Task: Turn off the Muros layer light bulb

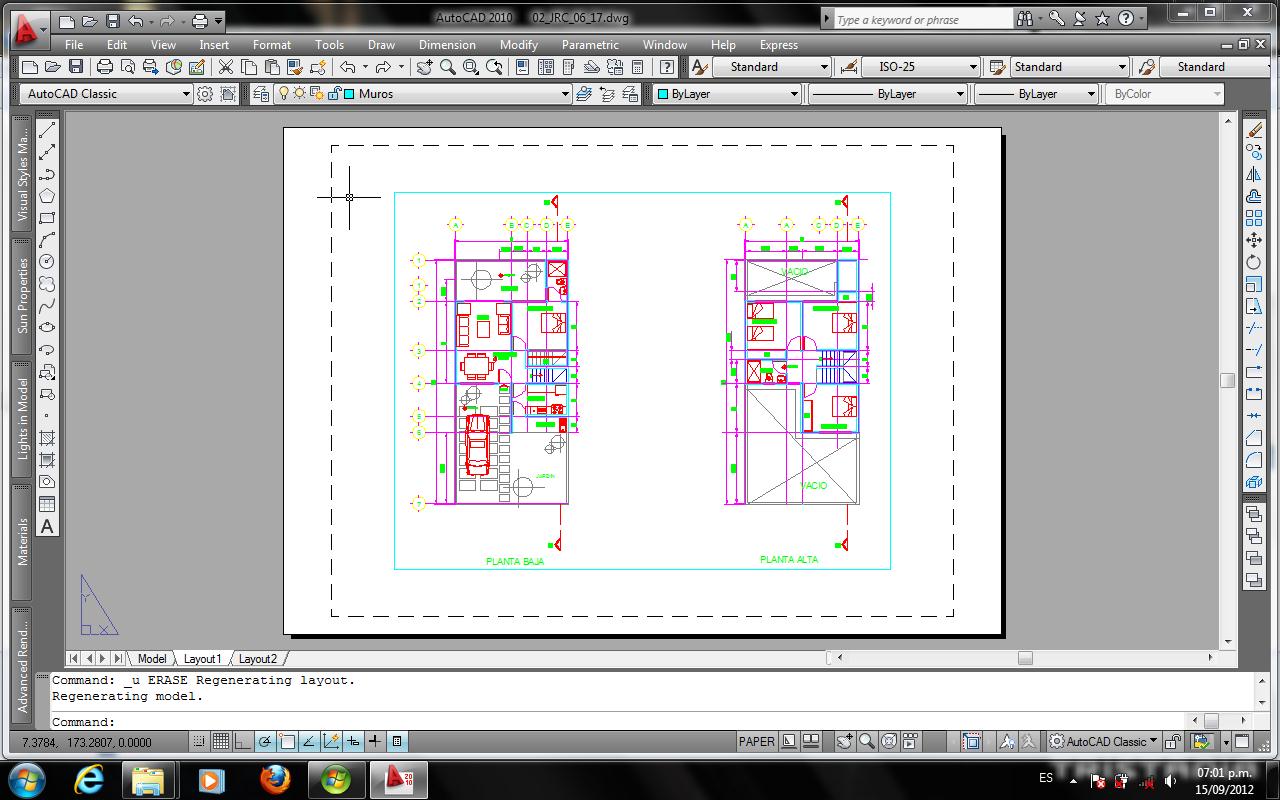Action: point(284,93)
